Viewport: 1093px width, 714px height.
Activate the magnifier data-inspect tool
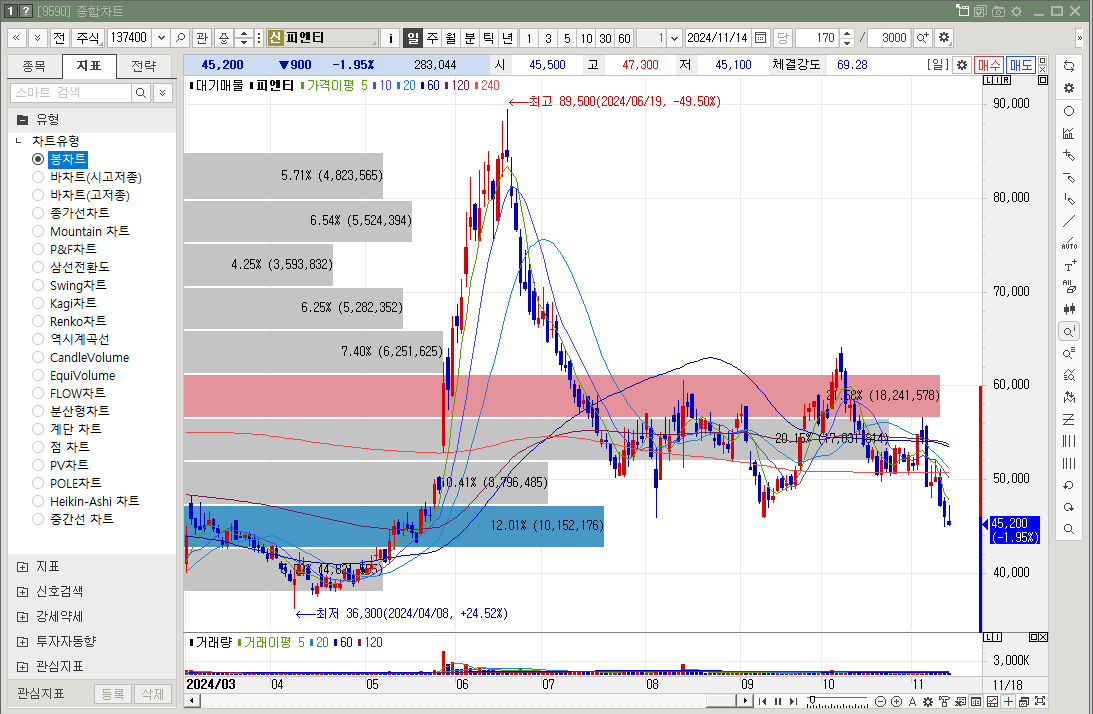click(x=1069, y=331)
